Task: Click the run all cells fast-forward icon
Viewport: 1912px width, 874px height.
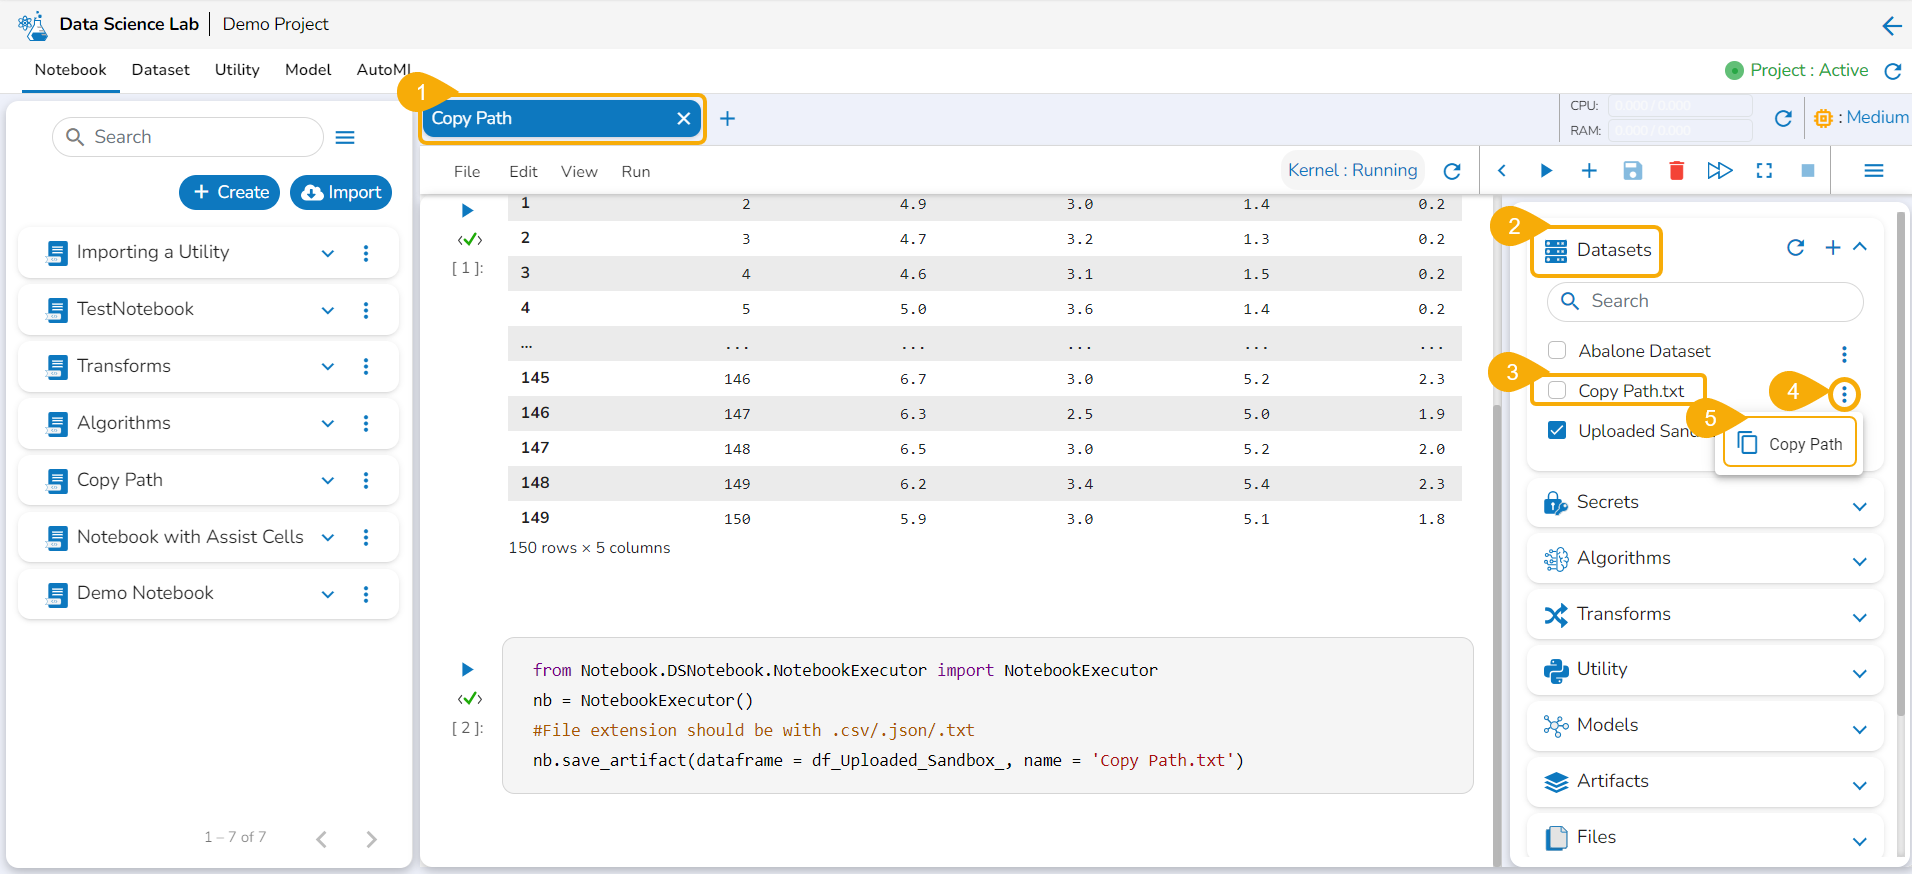Action: point(1719,171)
